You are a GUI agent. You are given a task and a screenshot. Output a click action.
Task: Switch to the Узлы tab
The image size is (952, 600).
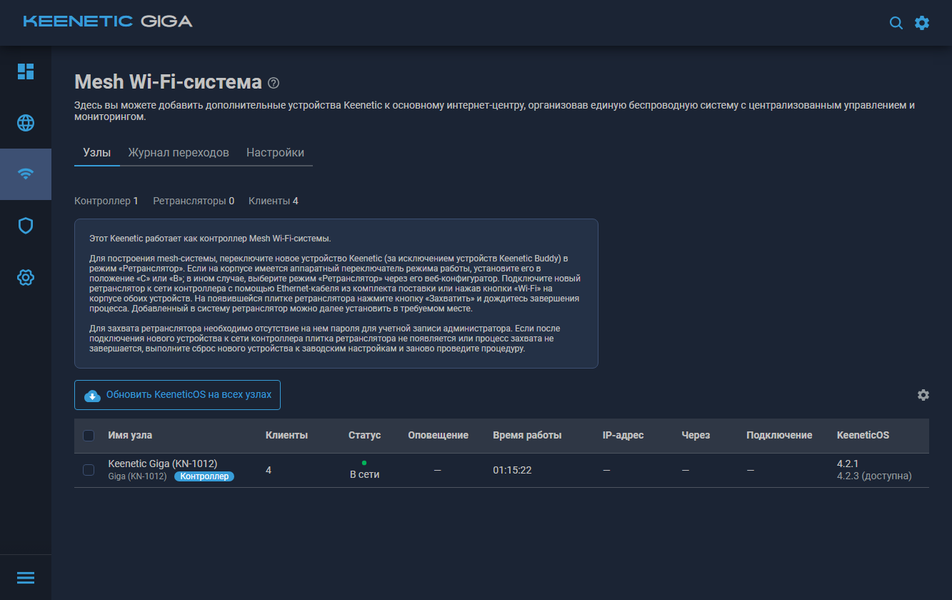tap(97, 152)
